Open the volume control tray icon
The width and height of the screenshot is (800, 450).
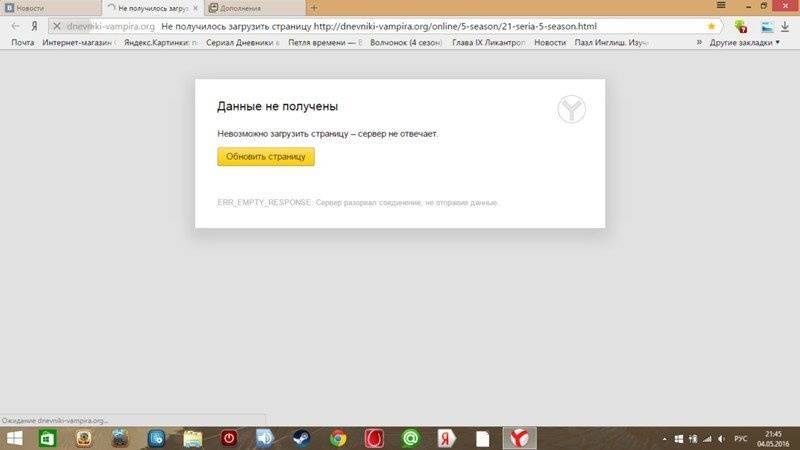pyautogui.click(x=721, y=439)
